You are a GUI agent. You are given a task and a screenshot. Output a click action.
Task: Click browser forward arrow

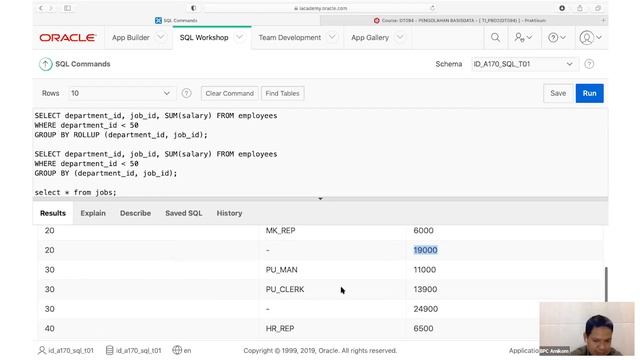pyautogui.click(x=51, y=8)
